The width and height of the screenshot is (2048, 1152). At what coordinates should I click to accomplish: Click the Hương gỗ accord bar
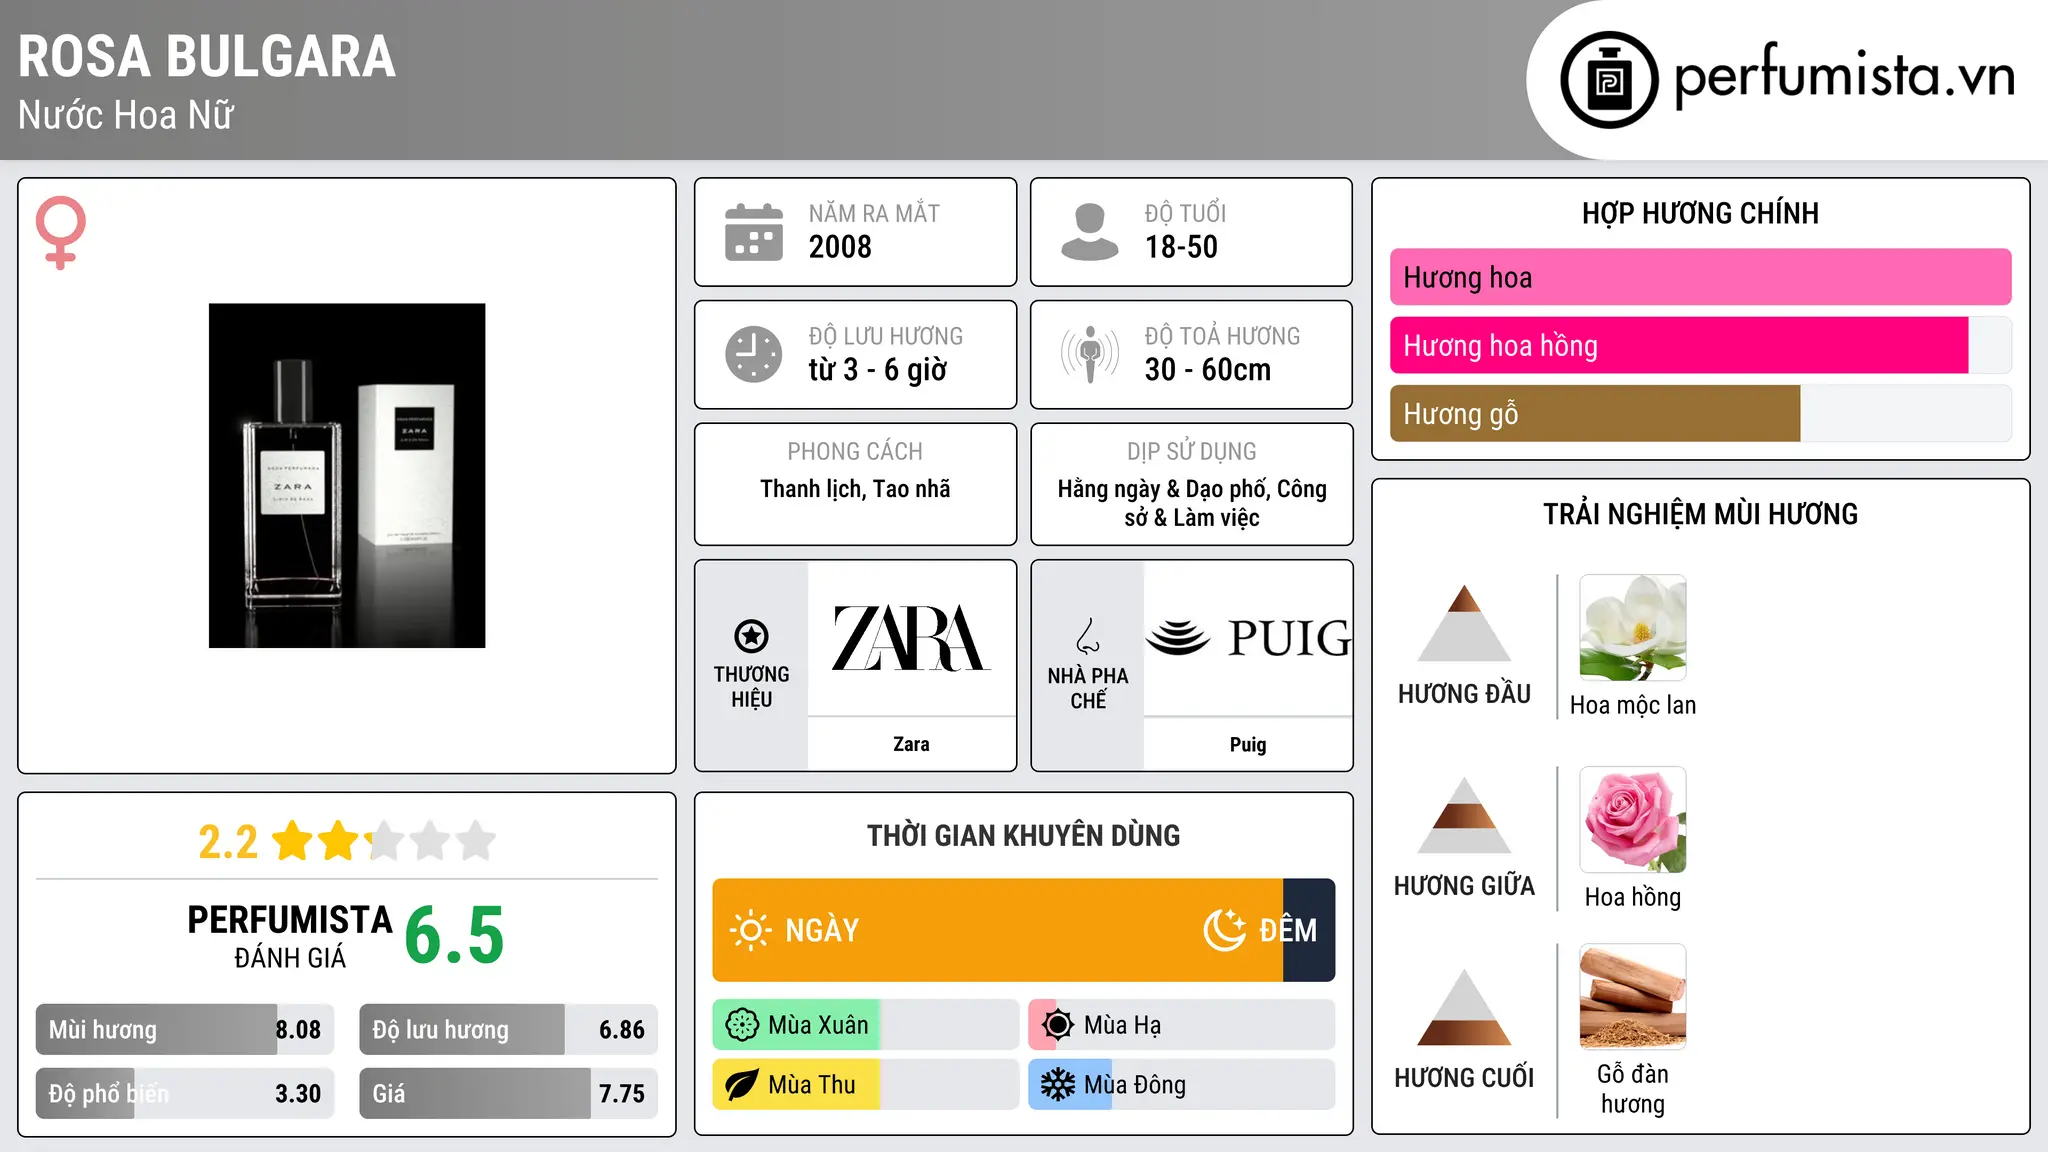pyautogui.click(x=1701, y=414)
